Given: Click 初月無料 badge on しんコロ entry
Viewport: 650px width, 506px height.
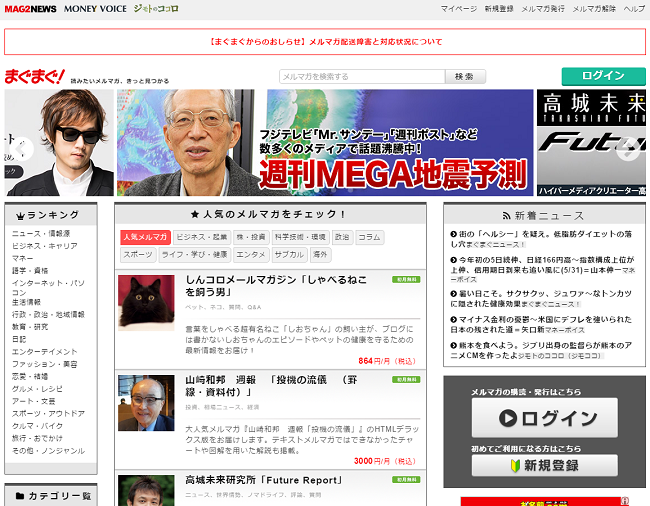Looking at the screenshot, I should 406,280.
